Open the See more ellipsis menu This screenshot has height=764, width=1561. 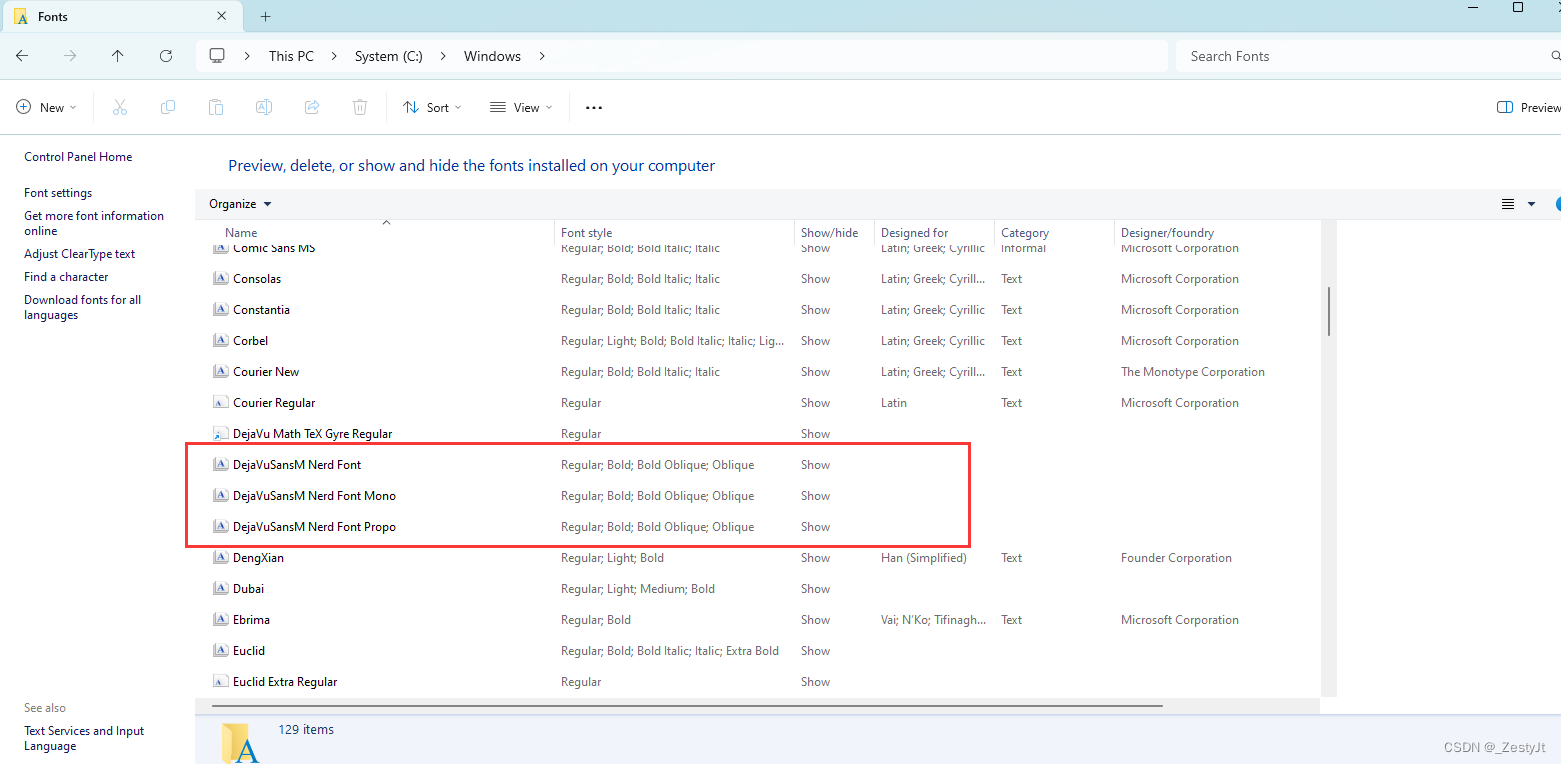[594, 107]
